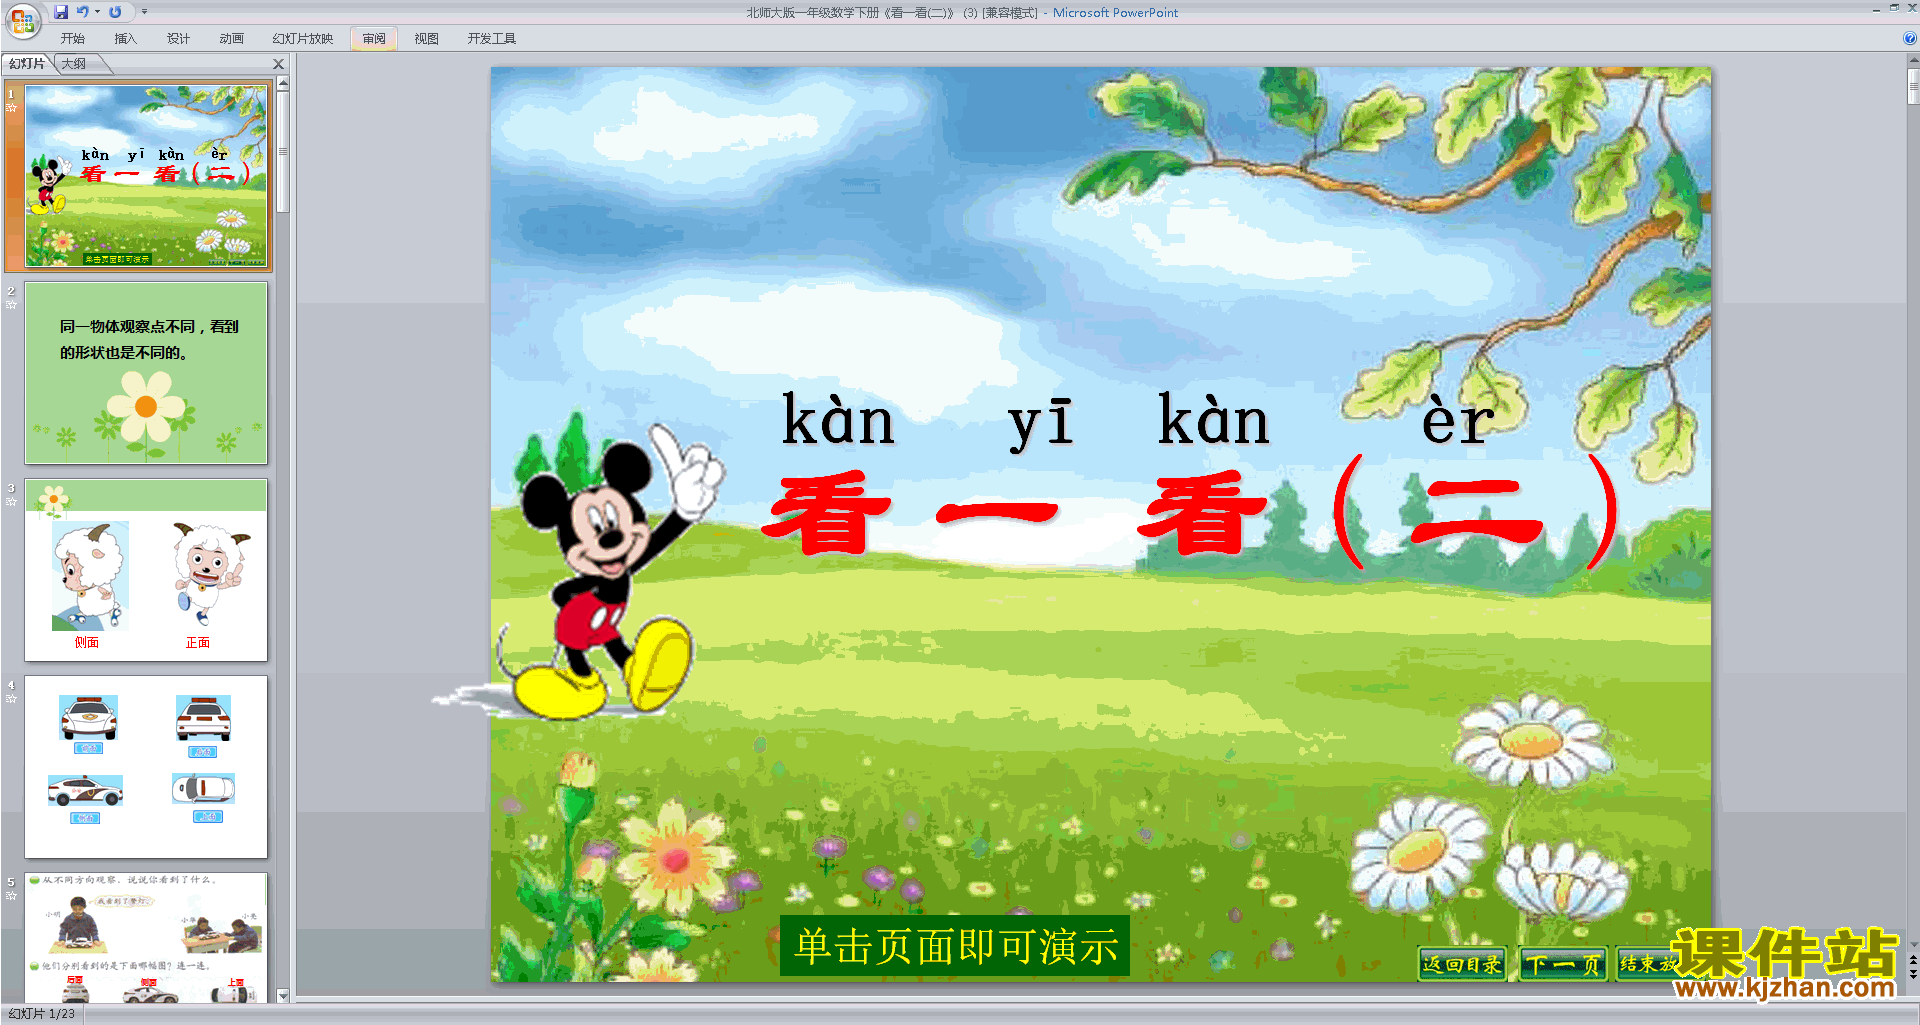Click the 下一页 button on the slide
1920x1025 pixels.
(1562, 964)
